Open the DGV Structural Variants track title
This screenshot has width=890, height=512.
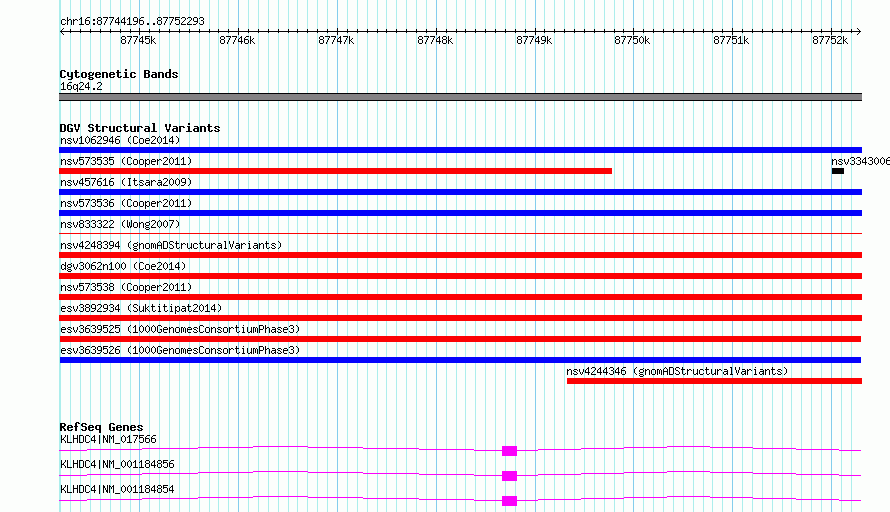[140, 128]
